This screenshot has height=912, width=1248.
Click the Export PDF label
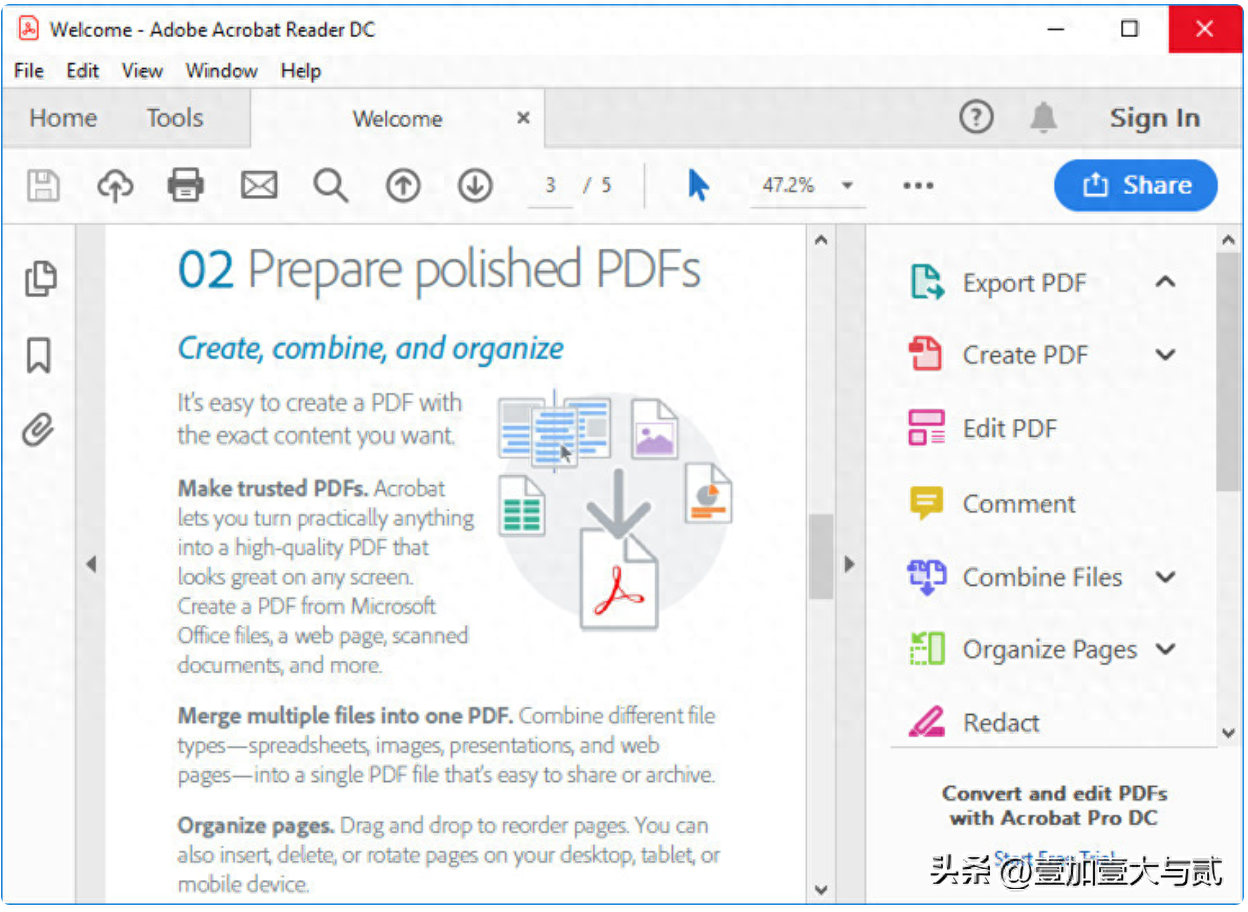(1024, 283)
